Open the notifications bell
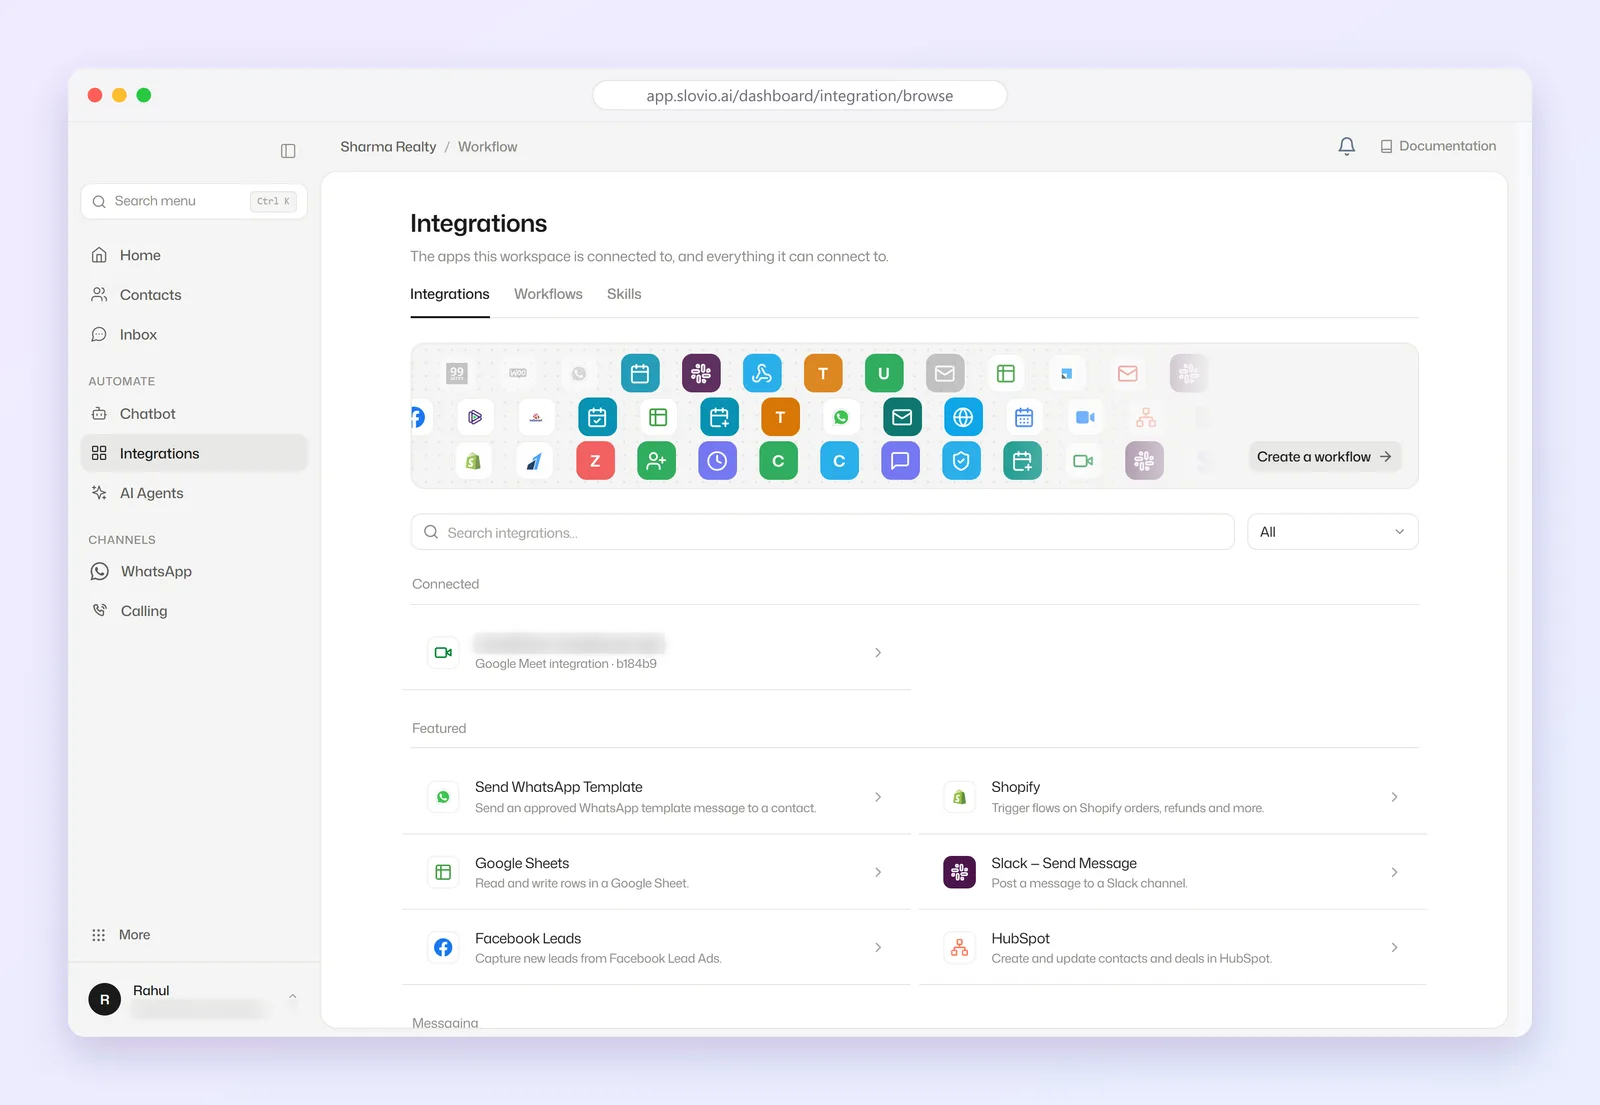The image size is (1600, 1105). (1347, 146)
